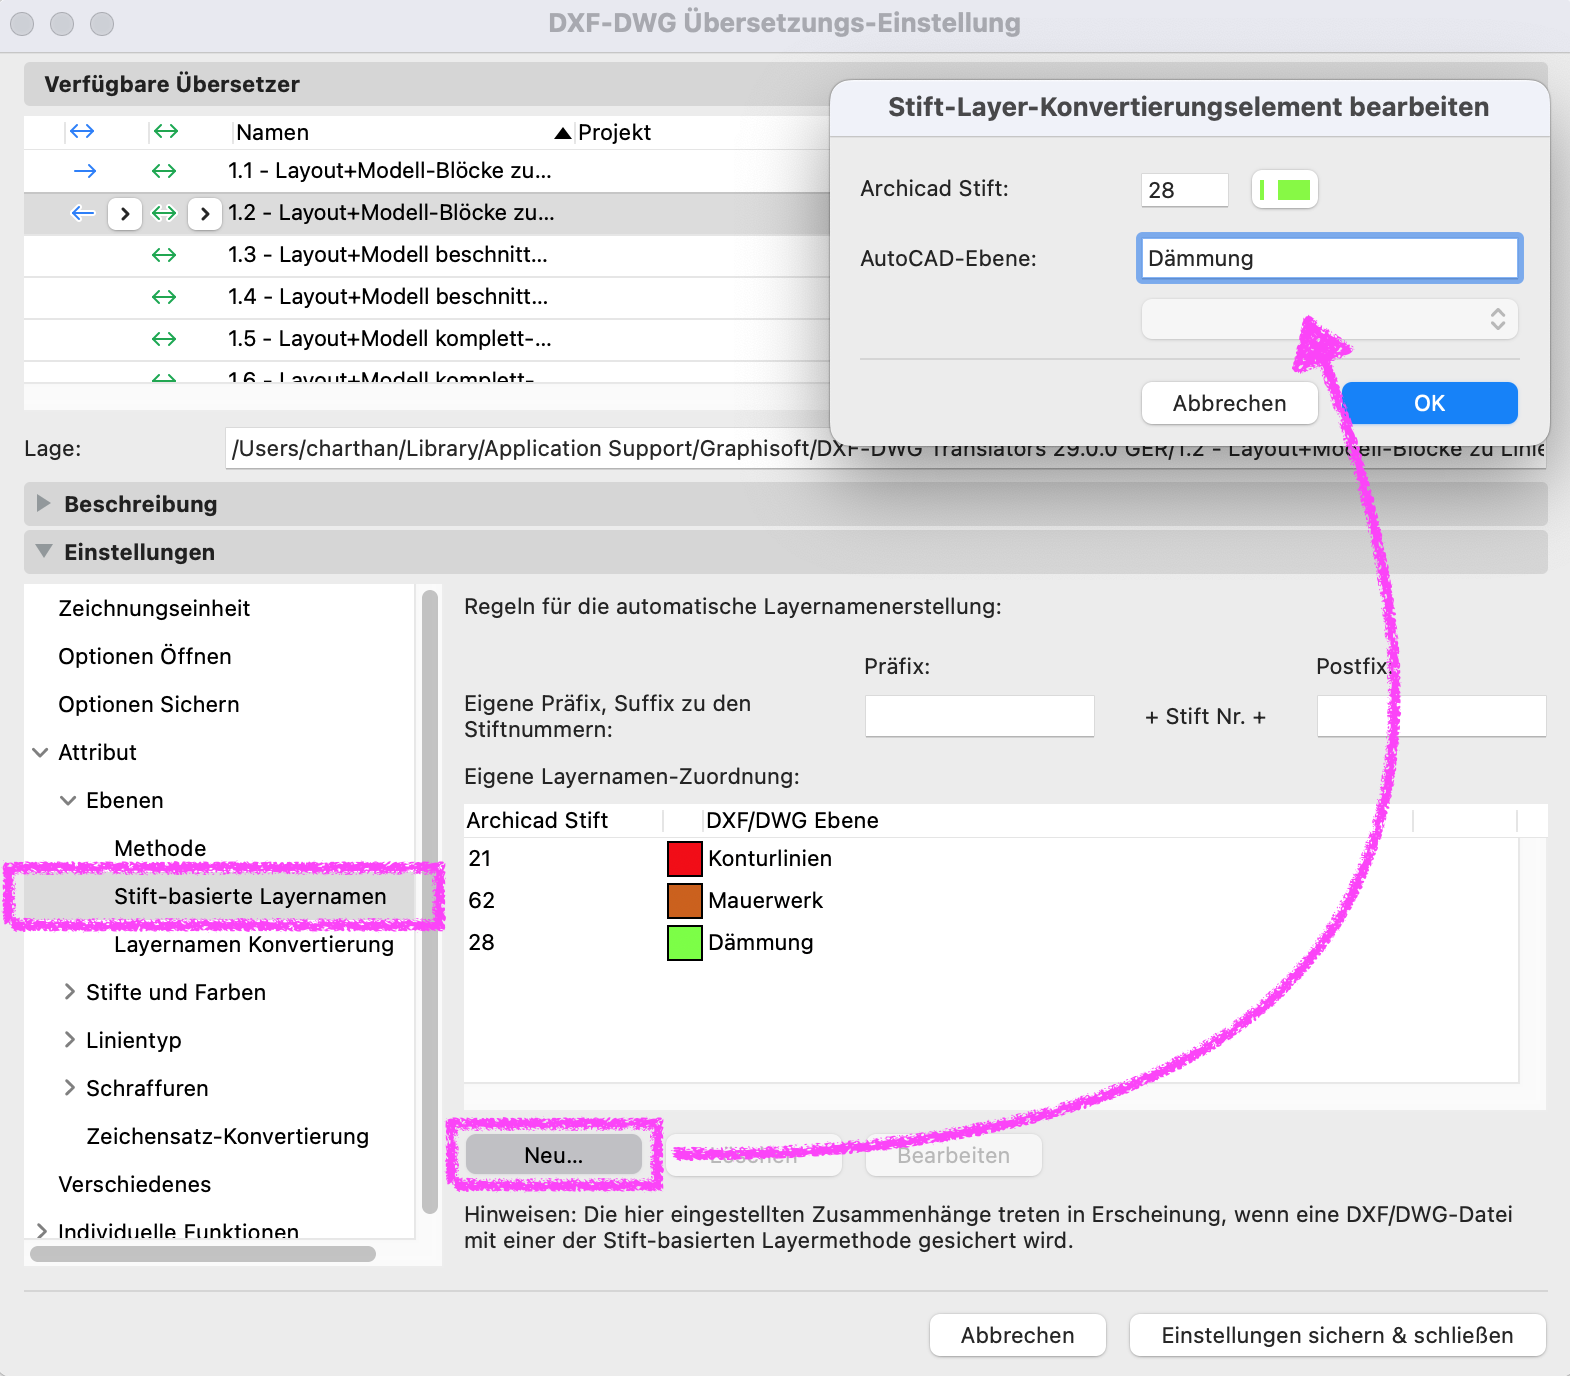1570x1376 pixels.
Task: Click the green swatch for Dämmung row
Action: 685,943
